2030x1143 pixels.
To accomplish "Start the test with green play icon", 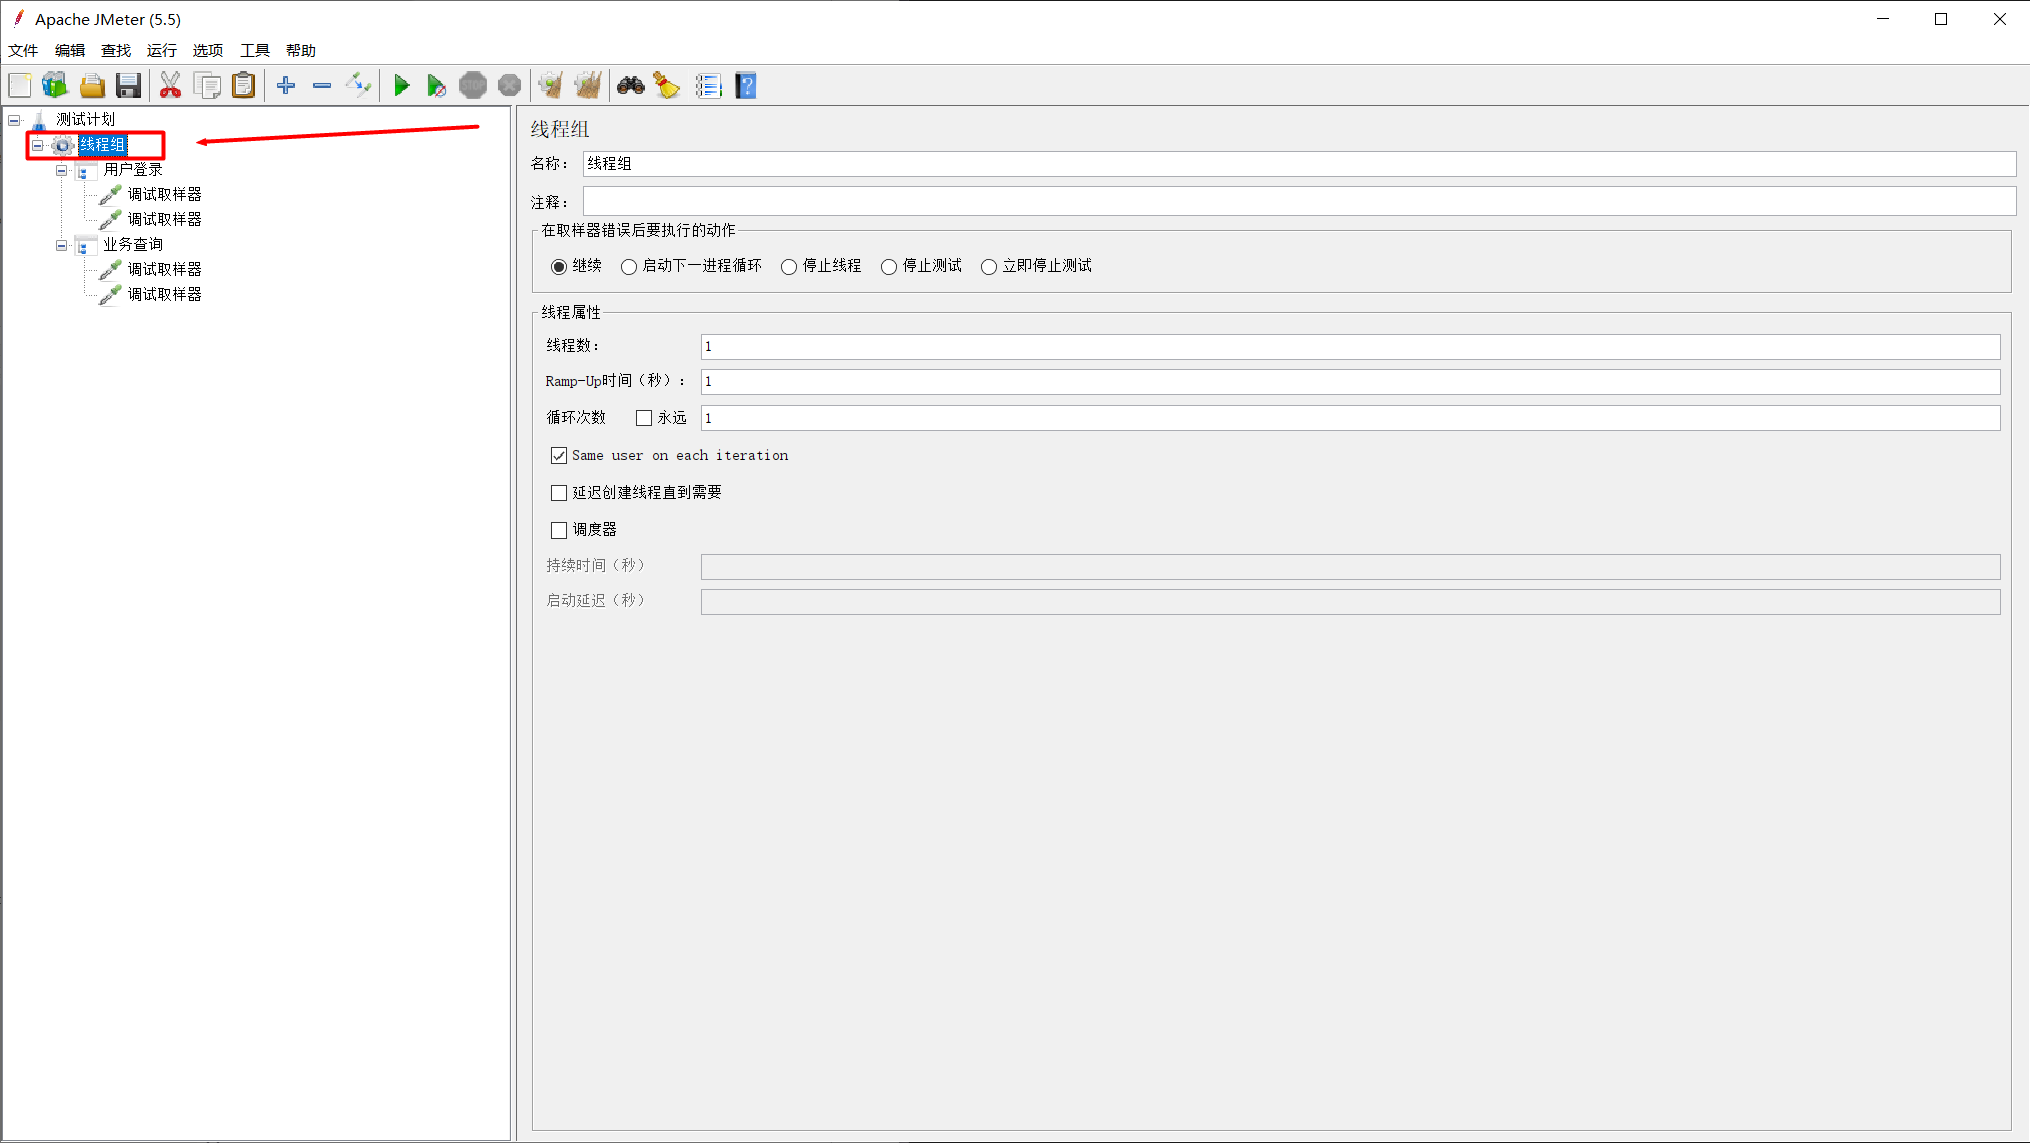I will [x=401, y=86].
